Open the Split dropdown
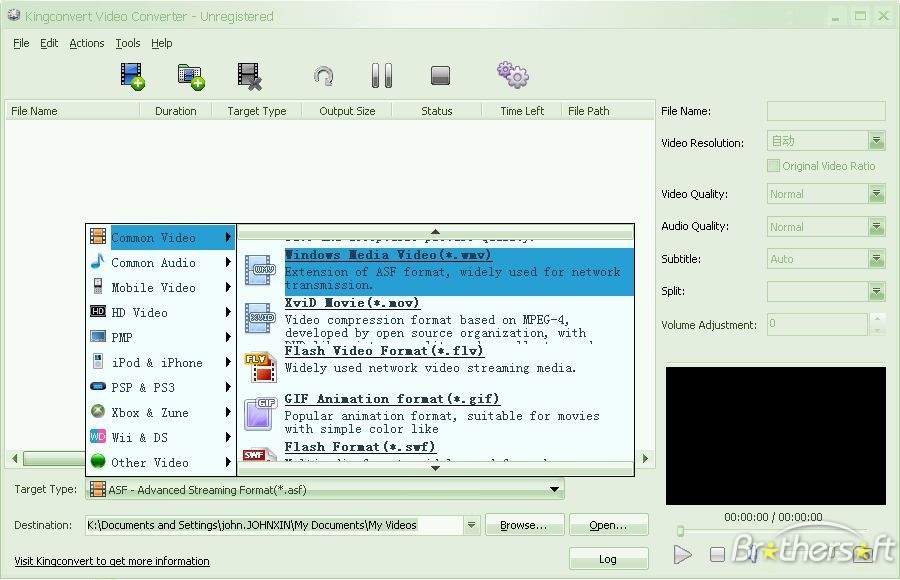 [x=876, y=292]
